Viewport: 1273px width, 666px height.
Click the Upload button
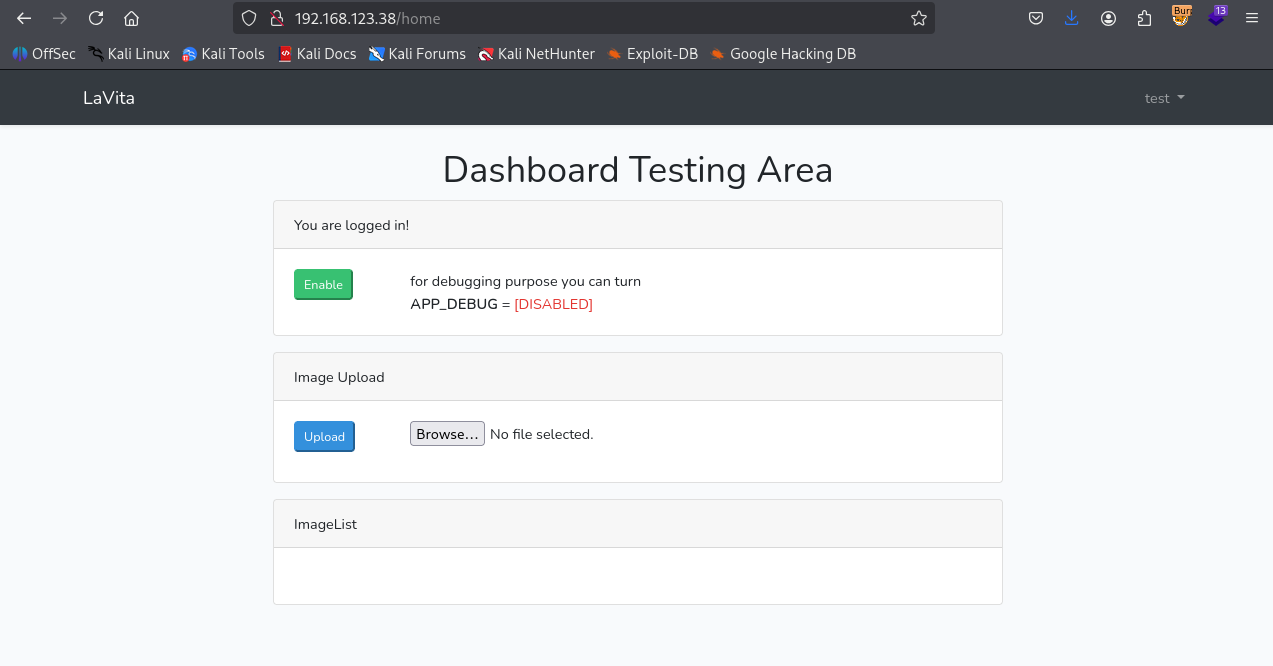coord(324,437)
